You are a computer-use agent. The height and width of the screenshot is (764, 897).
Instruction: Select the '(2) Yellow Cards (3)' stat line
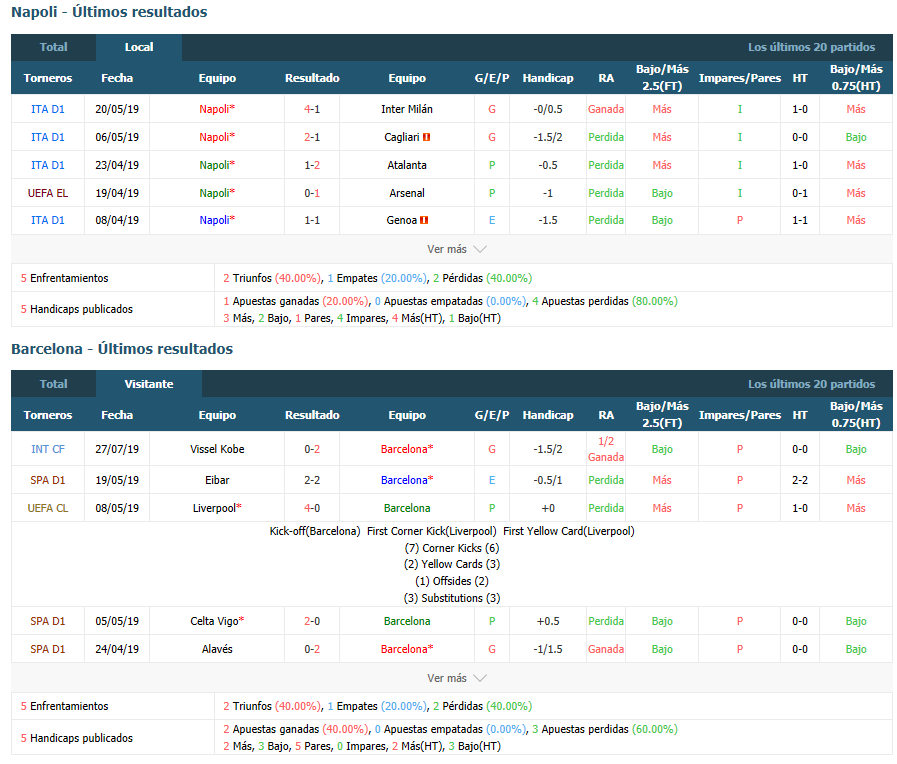tap(452, 564)
